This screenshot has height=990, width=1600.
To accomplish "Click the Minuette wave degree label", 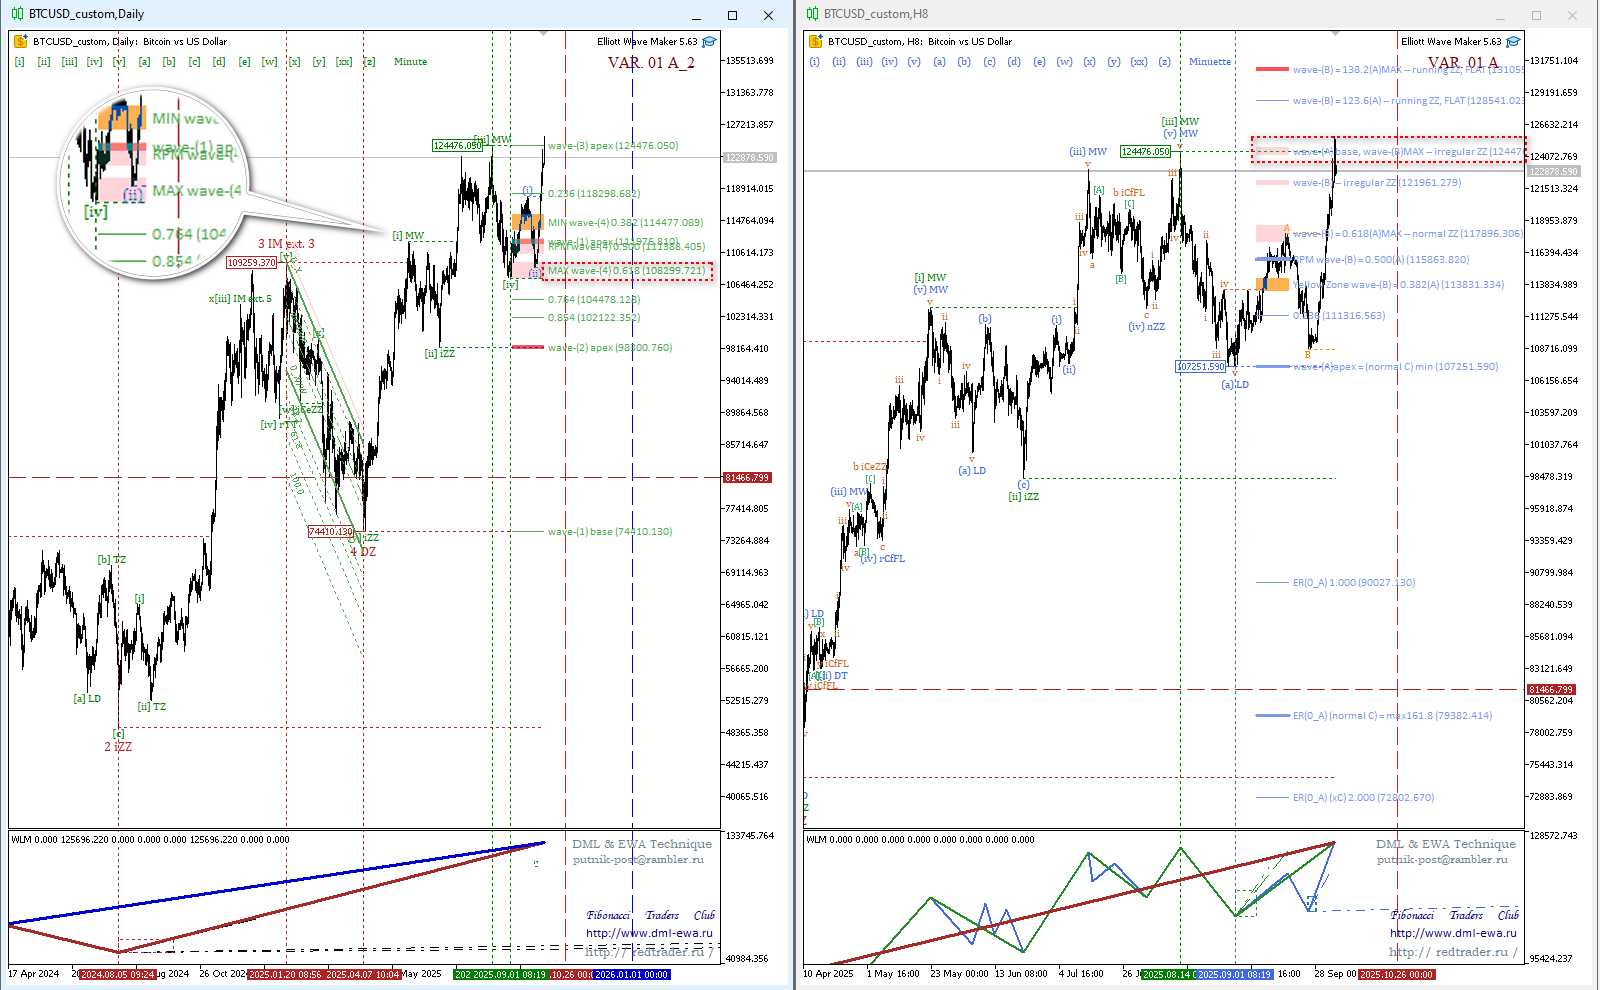I will (x=1210, y=62).
